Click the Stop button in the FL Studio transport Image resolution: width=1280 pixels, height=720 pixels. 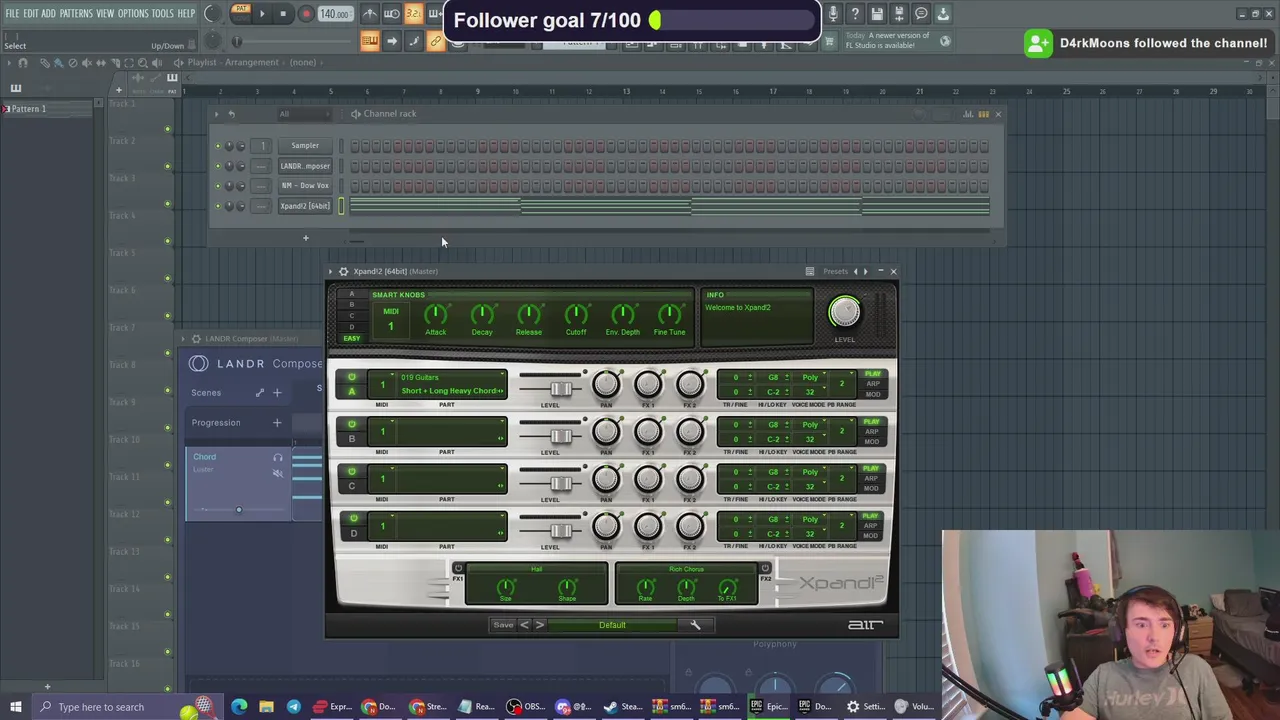pos(284,14)
